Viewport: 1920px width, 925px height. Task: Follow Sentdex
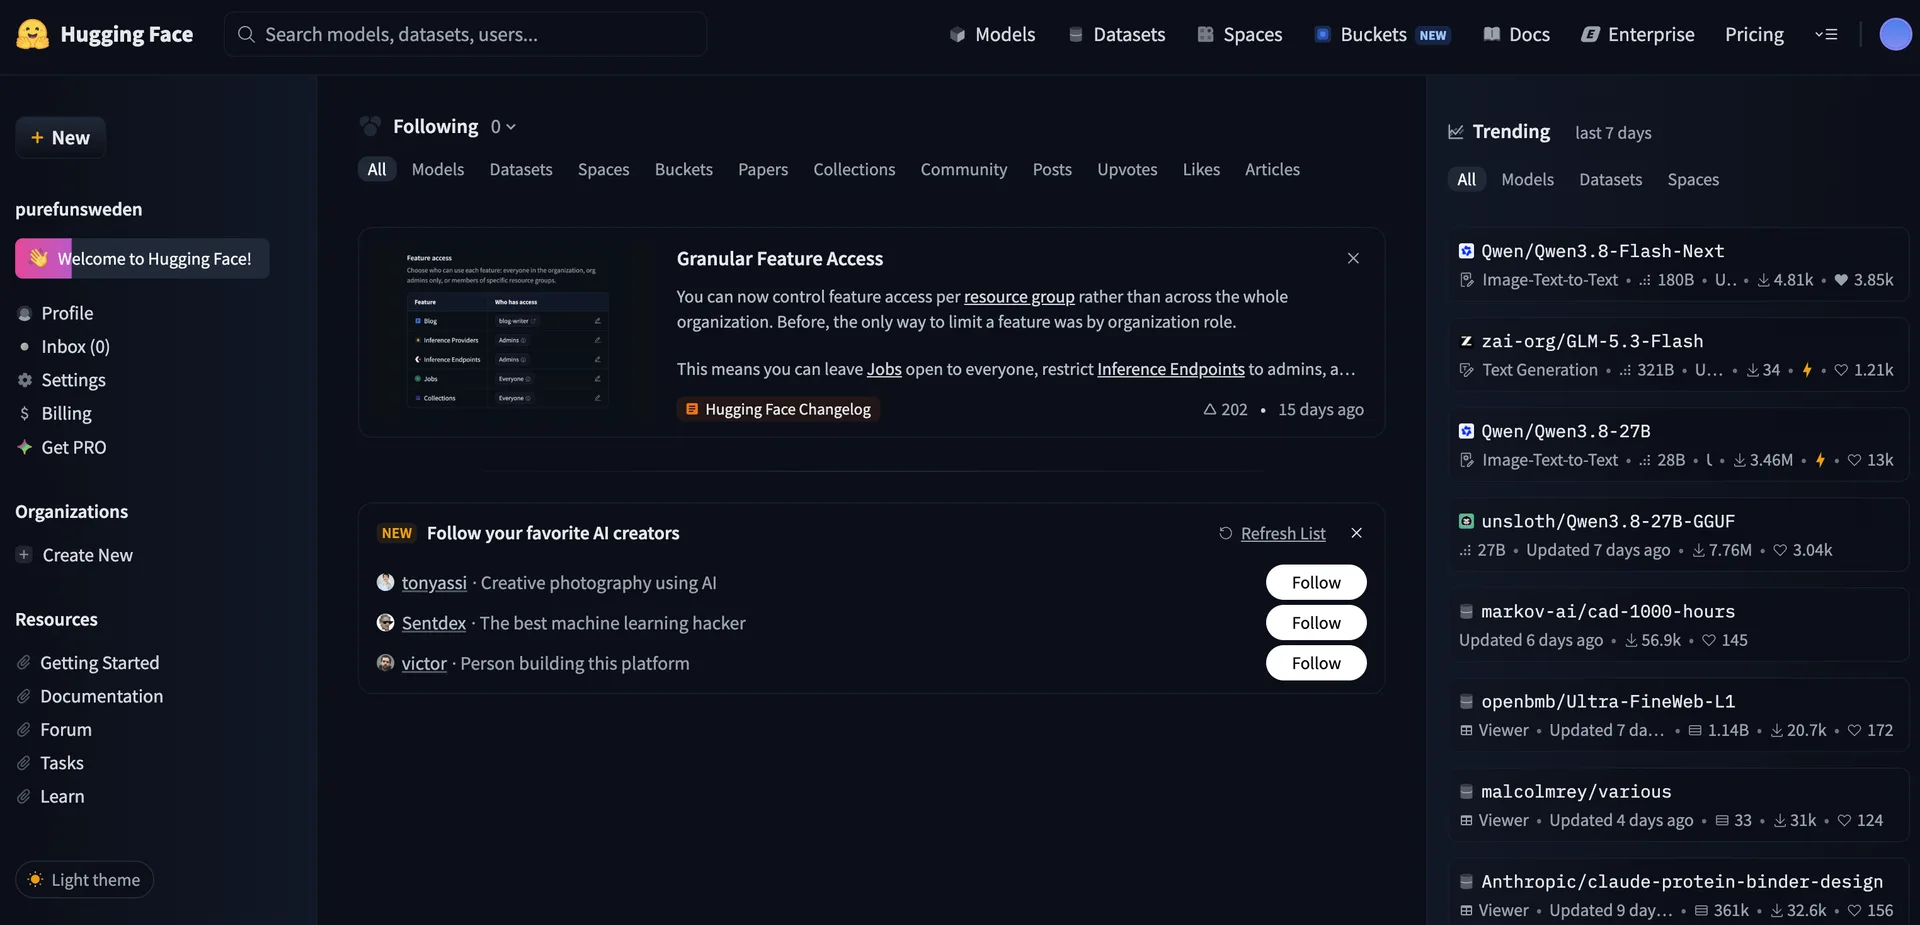pyautogui.click(x=1316, y=622)
